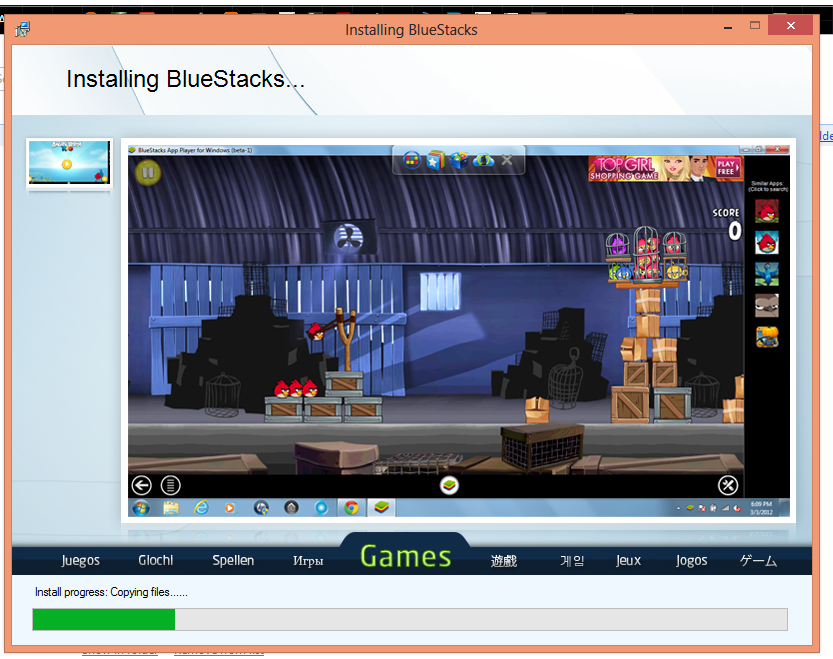Click the back arrow icon in BlueStacks

pos(141,485)
